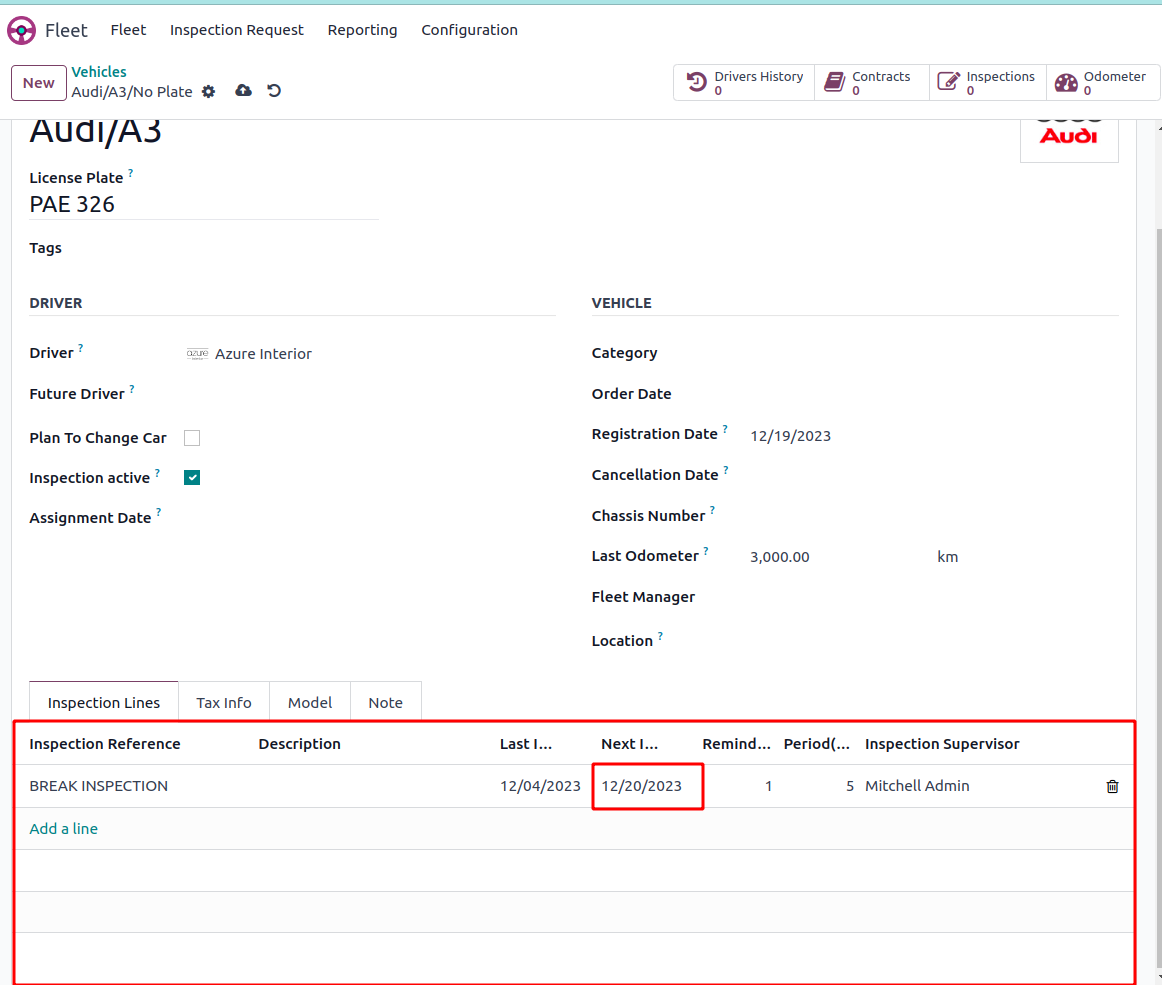Open Inspections smart button
Viewport: 1162px width, 985px height.
tap(988, 82)
